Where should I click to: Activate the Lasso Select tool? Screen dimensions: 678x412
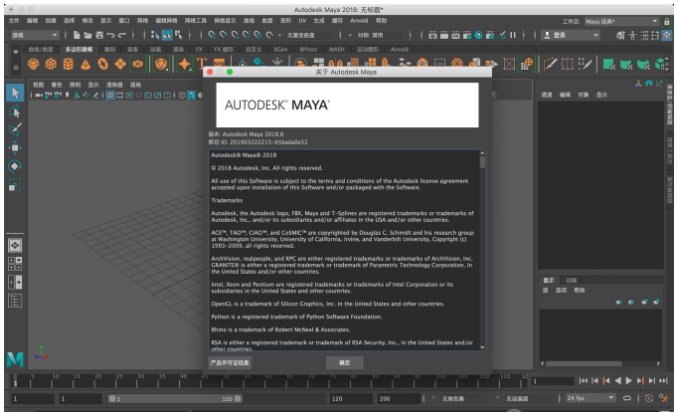click(15, 112)
